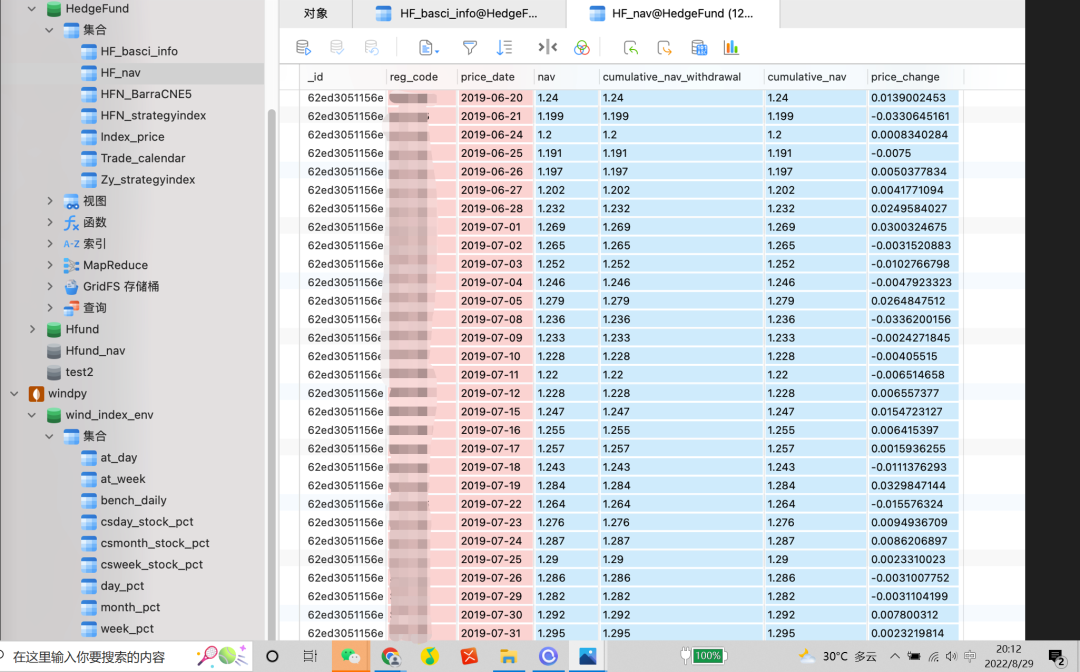Viewport: 1080px width, 672px height.
Task: Expand the 函数 node
Action: pyautogui.click(x=50, y=222)
